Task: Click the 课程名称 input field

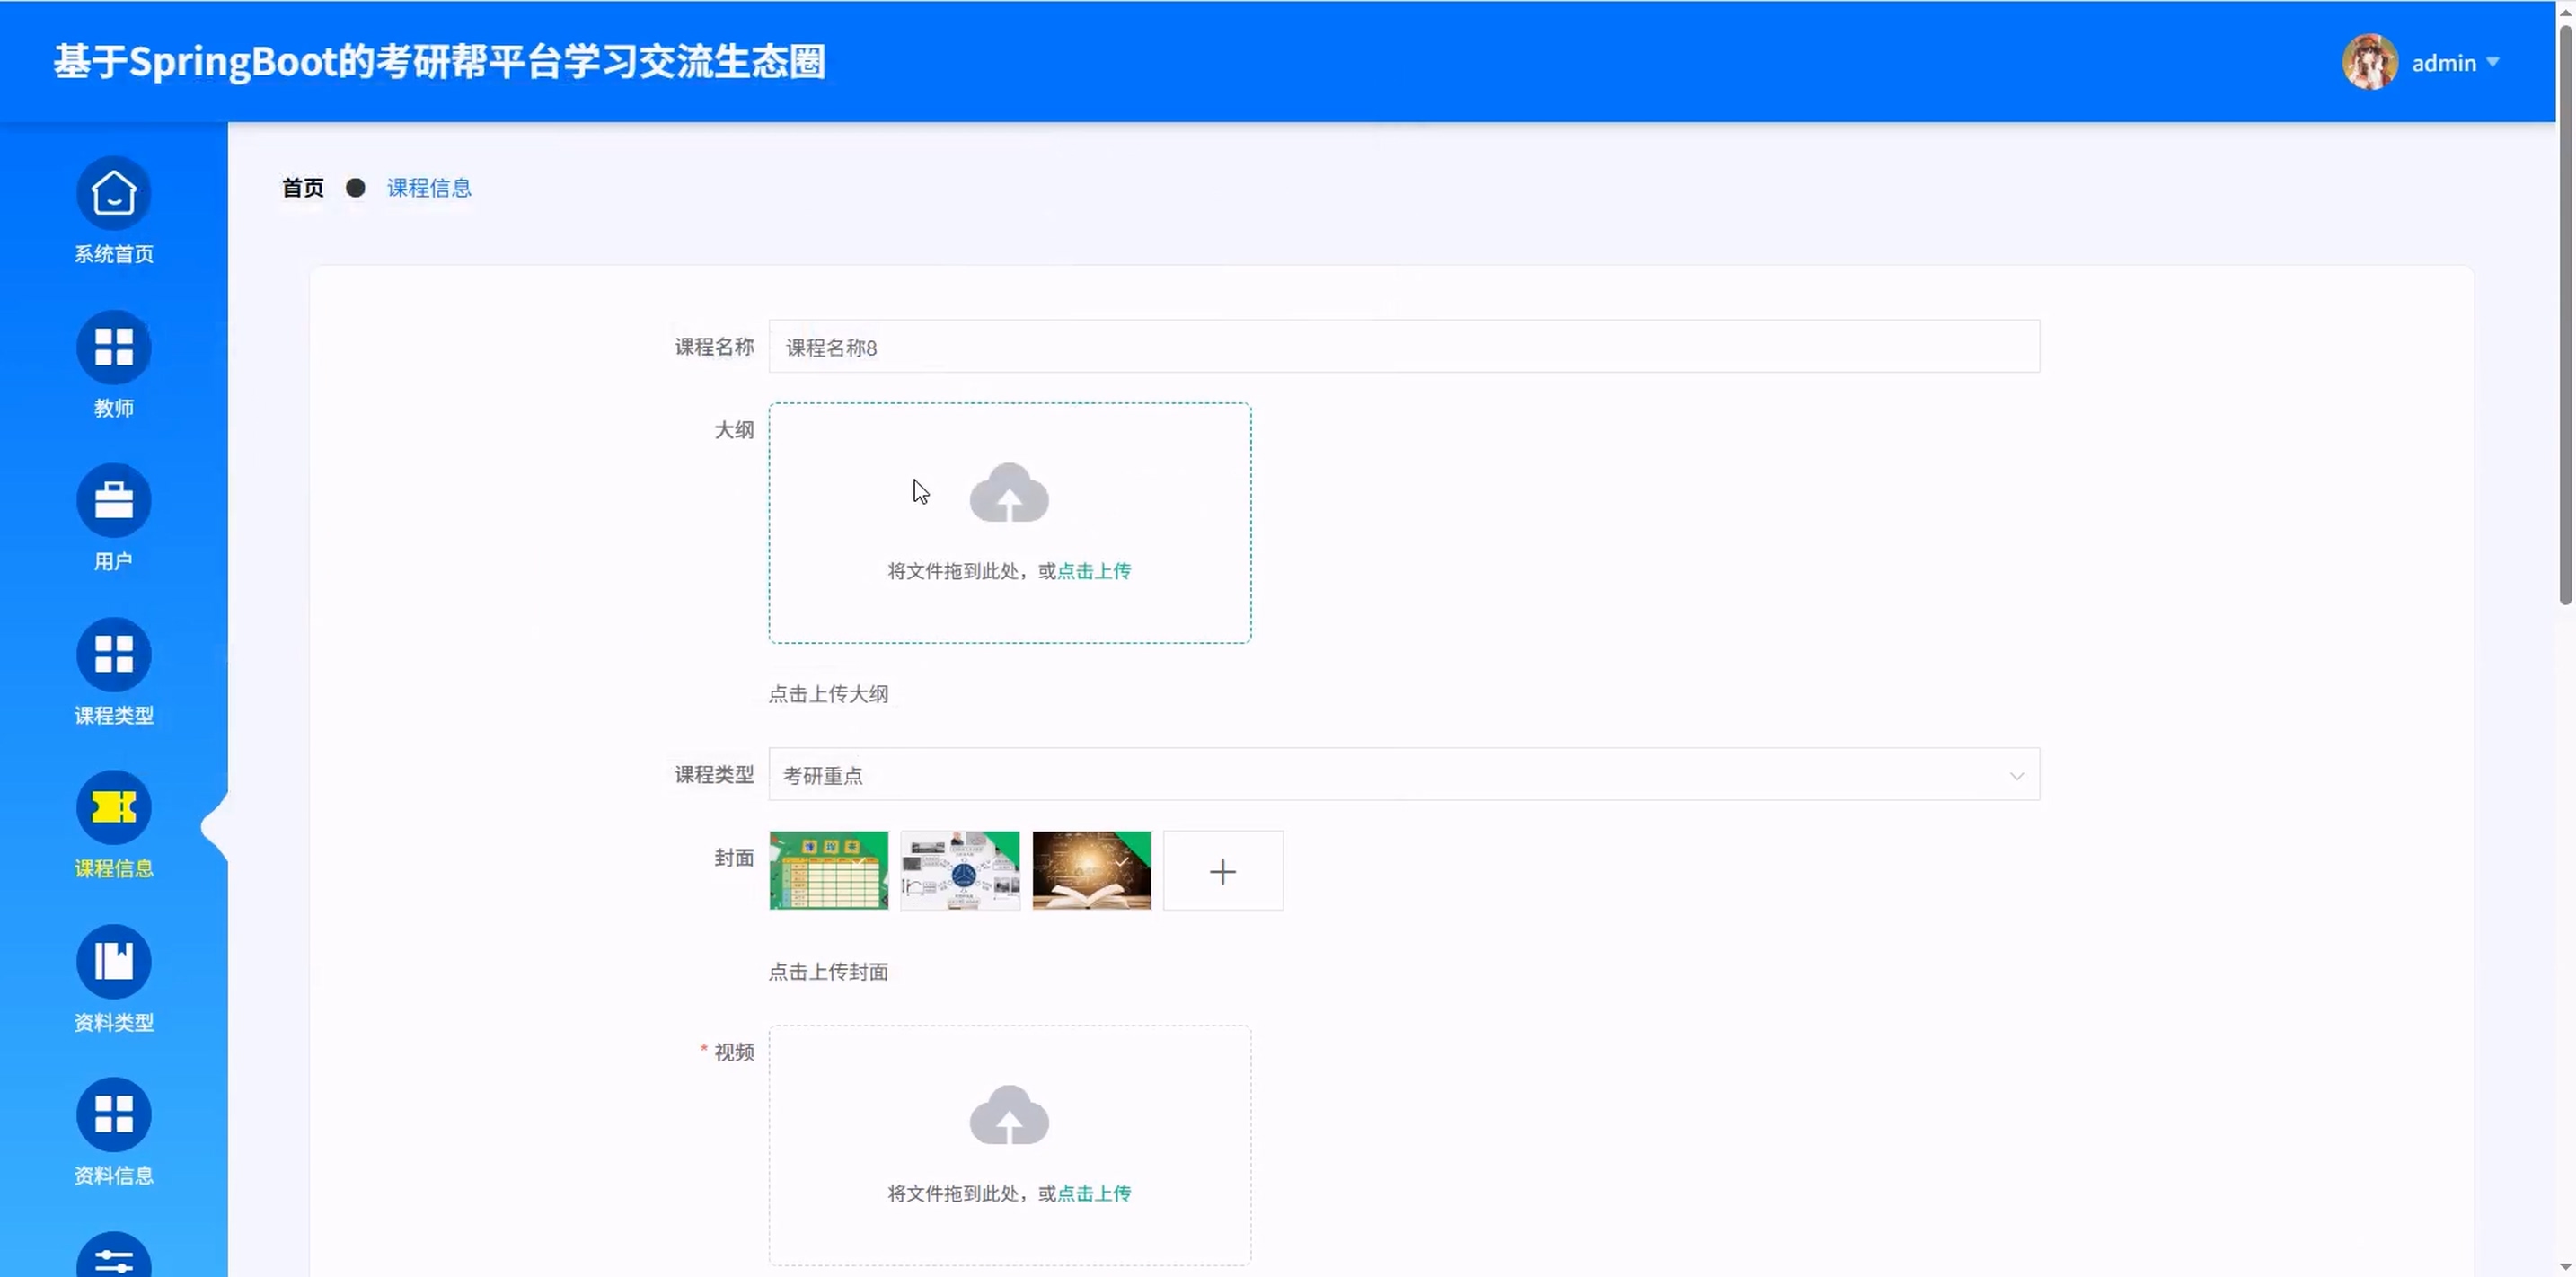Action: (1403, 347)
